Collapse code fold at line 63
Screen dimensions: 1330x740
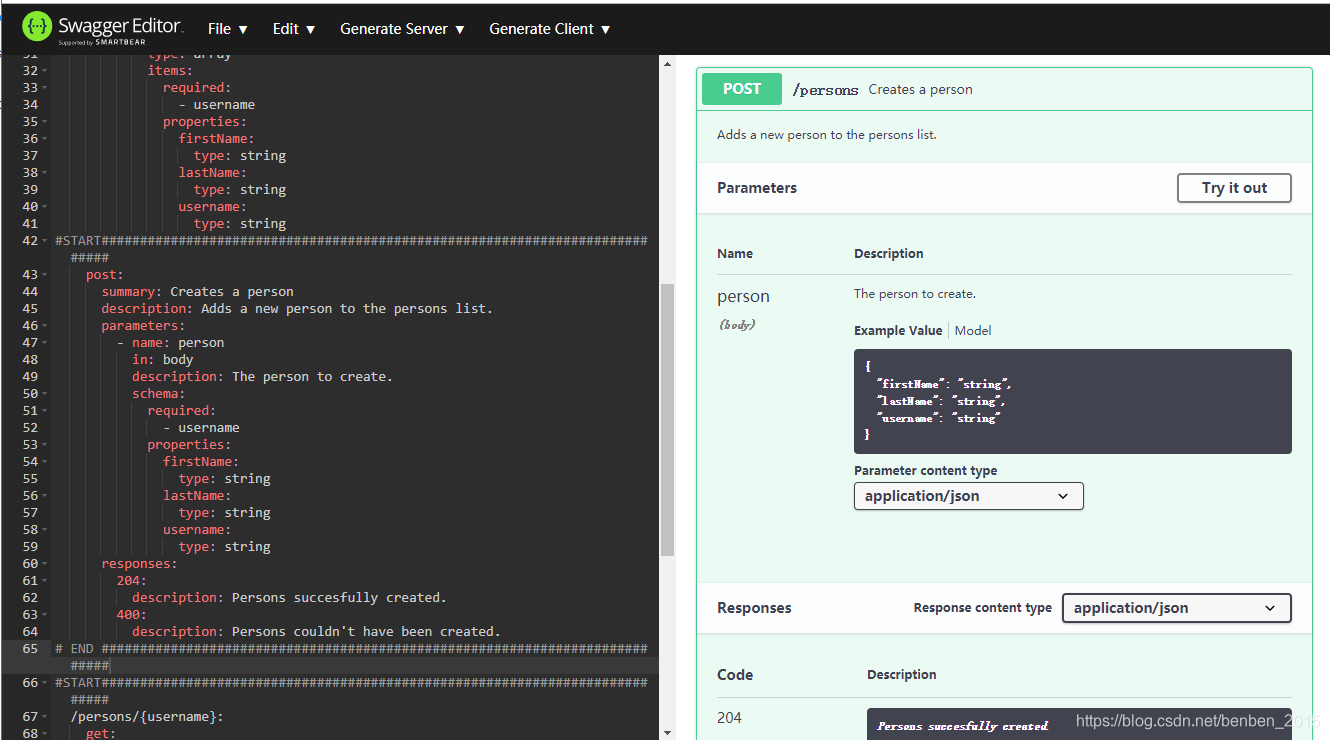(x=45, y=614)
